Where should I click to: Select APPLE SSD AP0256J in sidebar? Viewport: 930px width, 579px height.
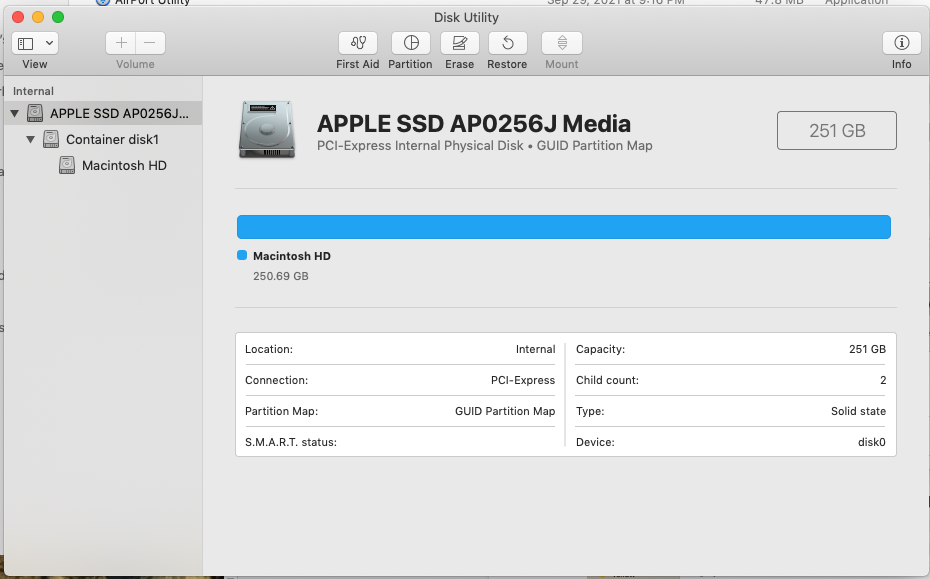103,113
